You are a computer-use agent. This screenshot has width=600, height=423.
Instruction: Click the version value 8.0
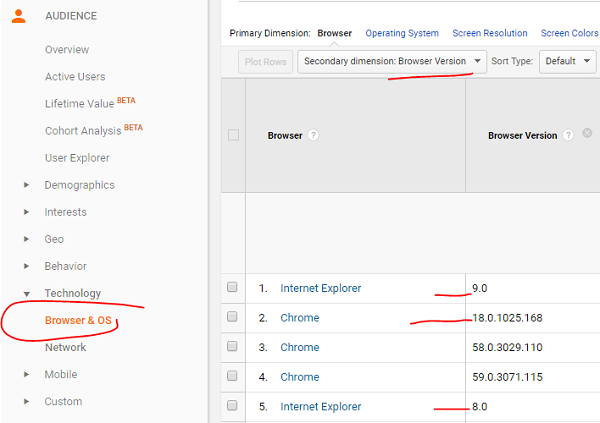coord(479,407)
